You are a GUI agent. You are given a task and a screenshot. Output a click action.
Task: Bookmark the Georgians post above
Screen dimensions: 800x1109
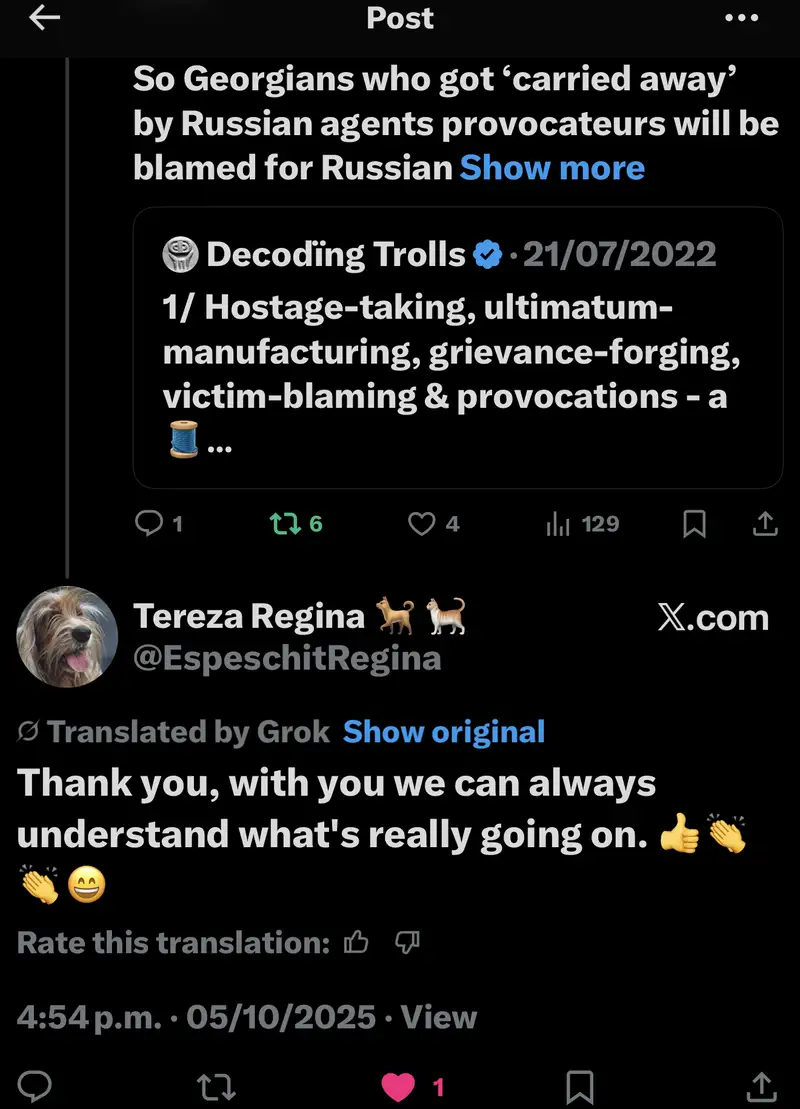click(694, 523)
